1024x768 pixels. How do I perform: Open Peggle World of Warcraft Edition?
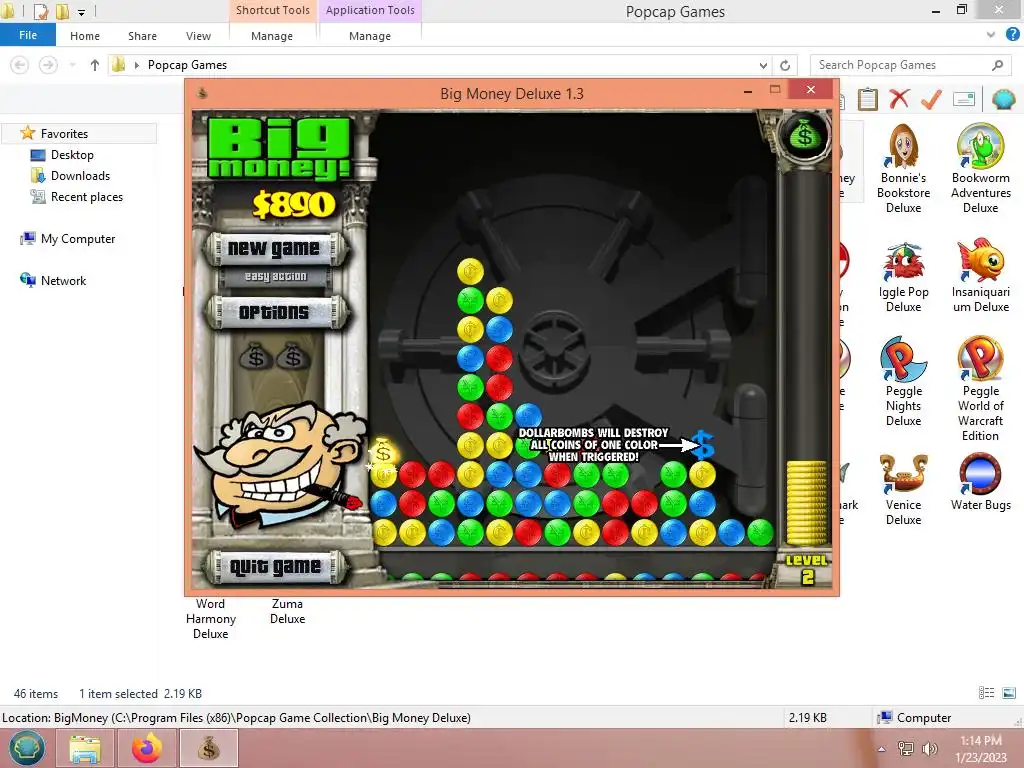[x=980, y=389]
